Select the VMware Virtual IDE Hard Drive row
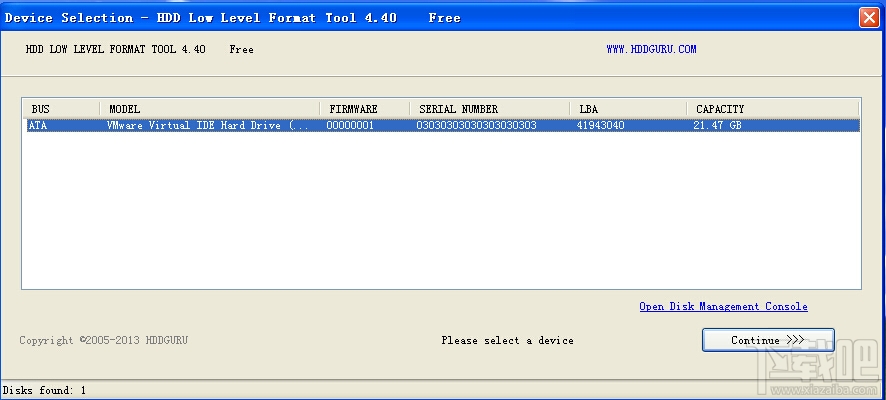Image resolution: width=886 pixels, height=400 pixels. (443, 125)
